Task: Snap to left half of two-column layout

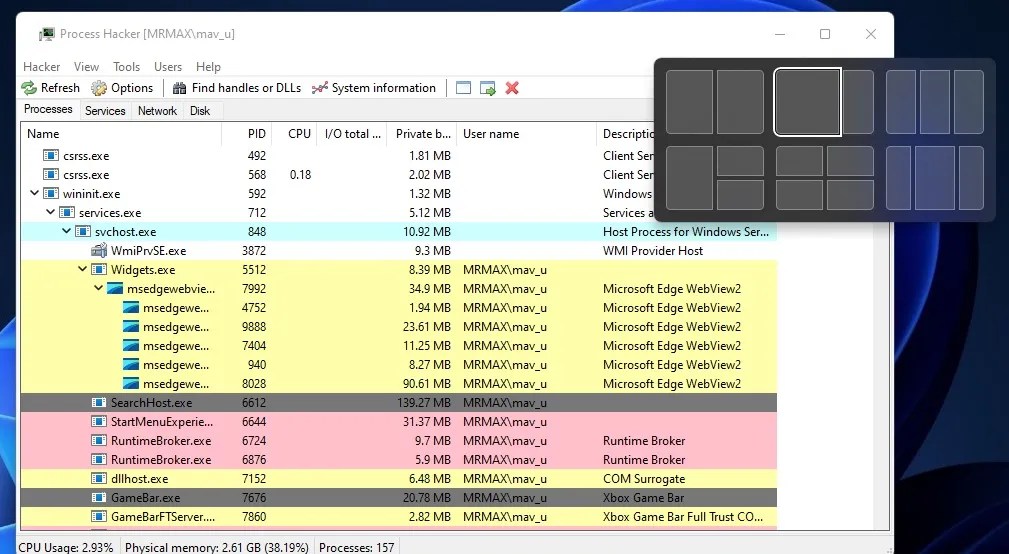Action: [689, 102]
